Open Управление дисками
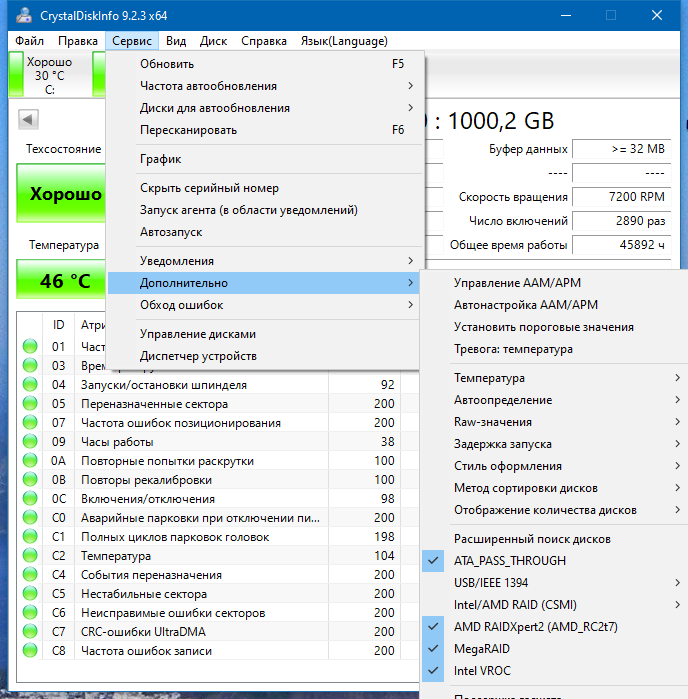 click(x=263, y=334)
